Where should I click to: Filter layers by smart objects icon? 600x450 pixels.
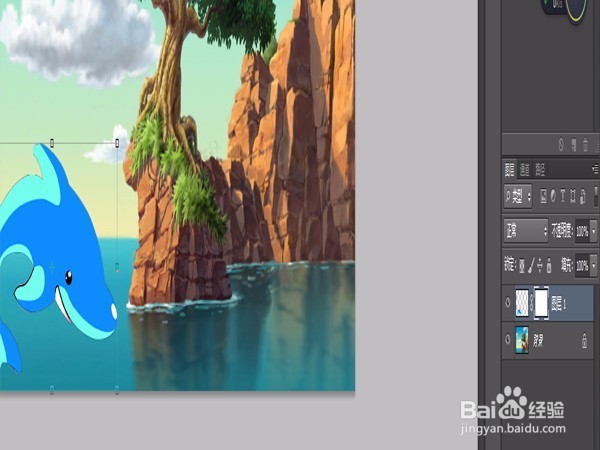583,197
